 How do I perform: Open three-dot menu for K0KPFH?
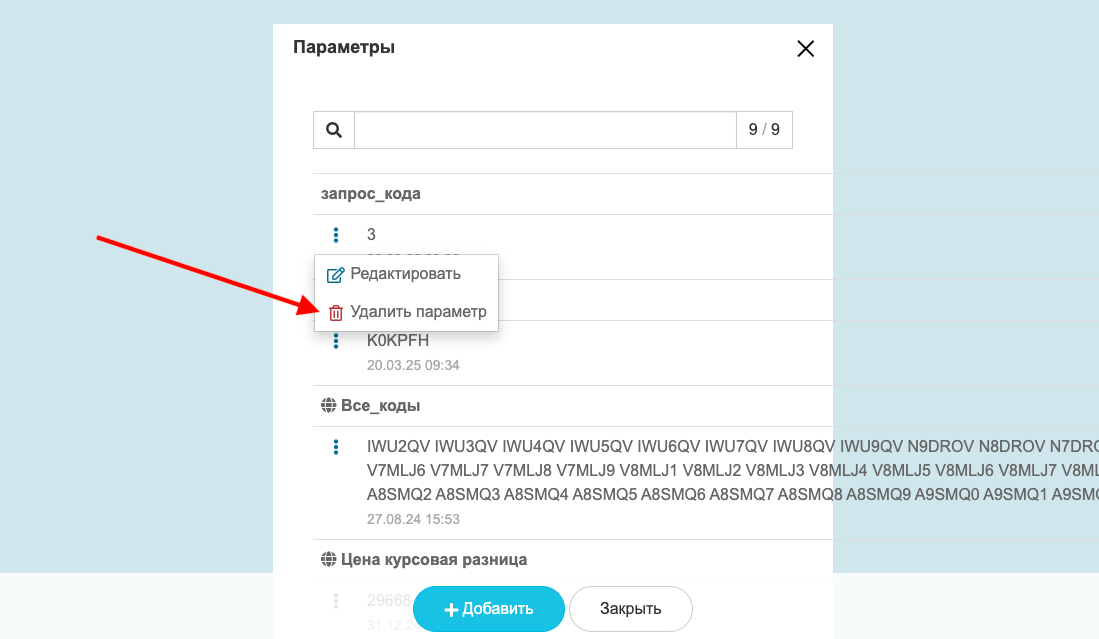point(336,341)
